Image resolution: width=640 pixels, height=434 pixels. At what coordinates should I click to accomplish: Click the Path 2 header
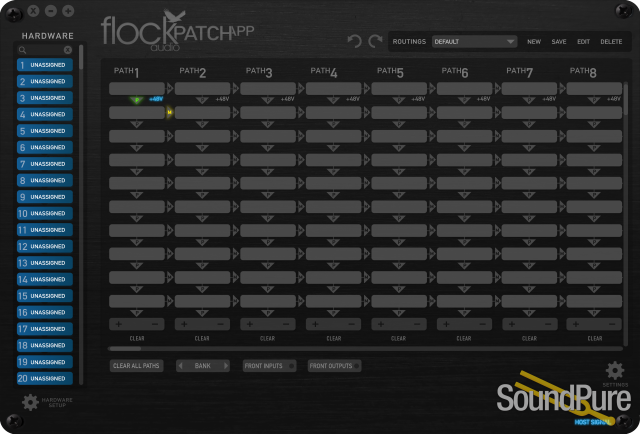[x=193, y=72]
